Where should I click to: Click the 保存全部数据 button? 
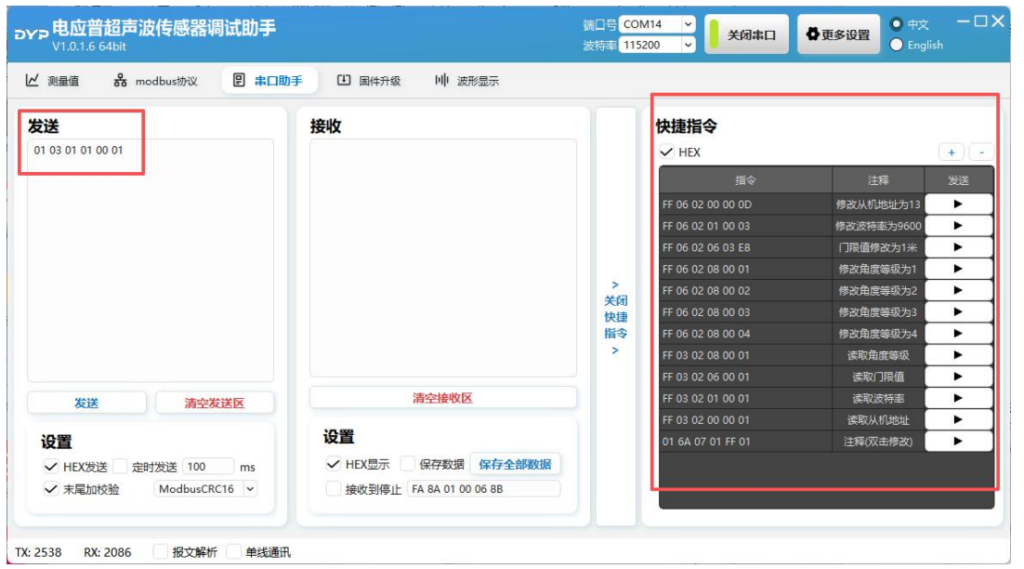click(514, 464)
